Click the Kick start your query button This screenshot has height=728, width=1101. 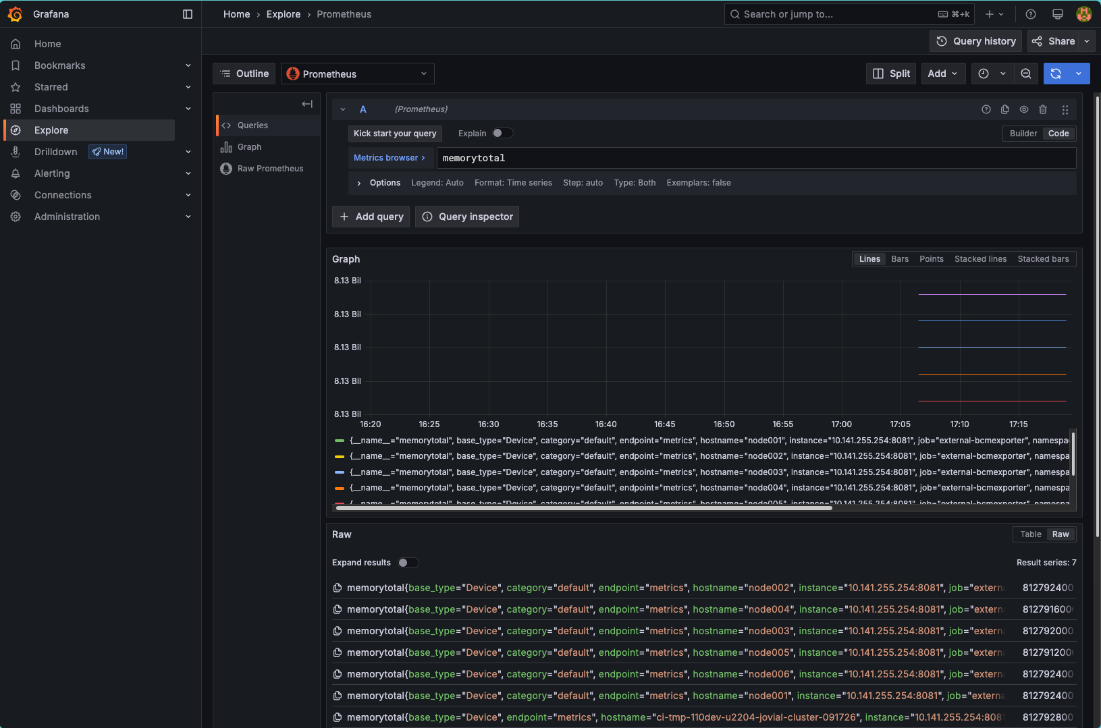[394, 132]
